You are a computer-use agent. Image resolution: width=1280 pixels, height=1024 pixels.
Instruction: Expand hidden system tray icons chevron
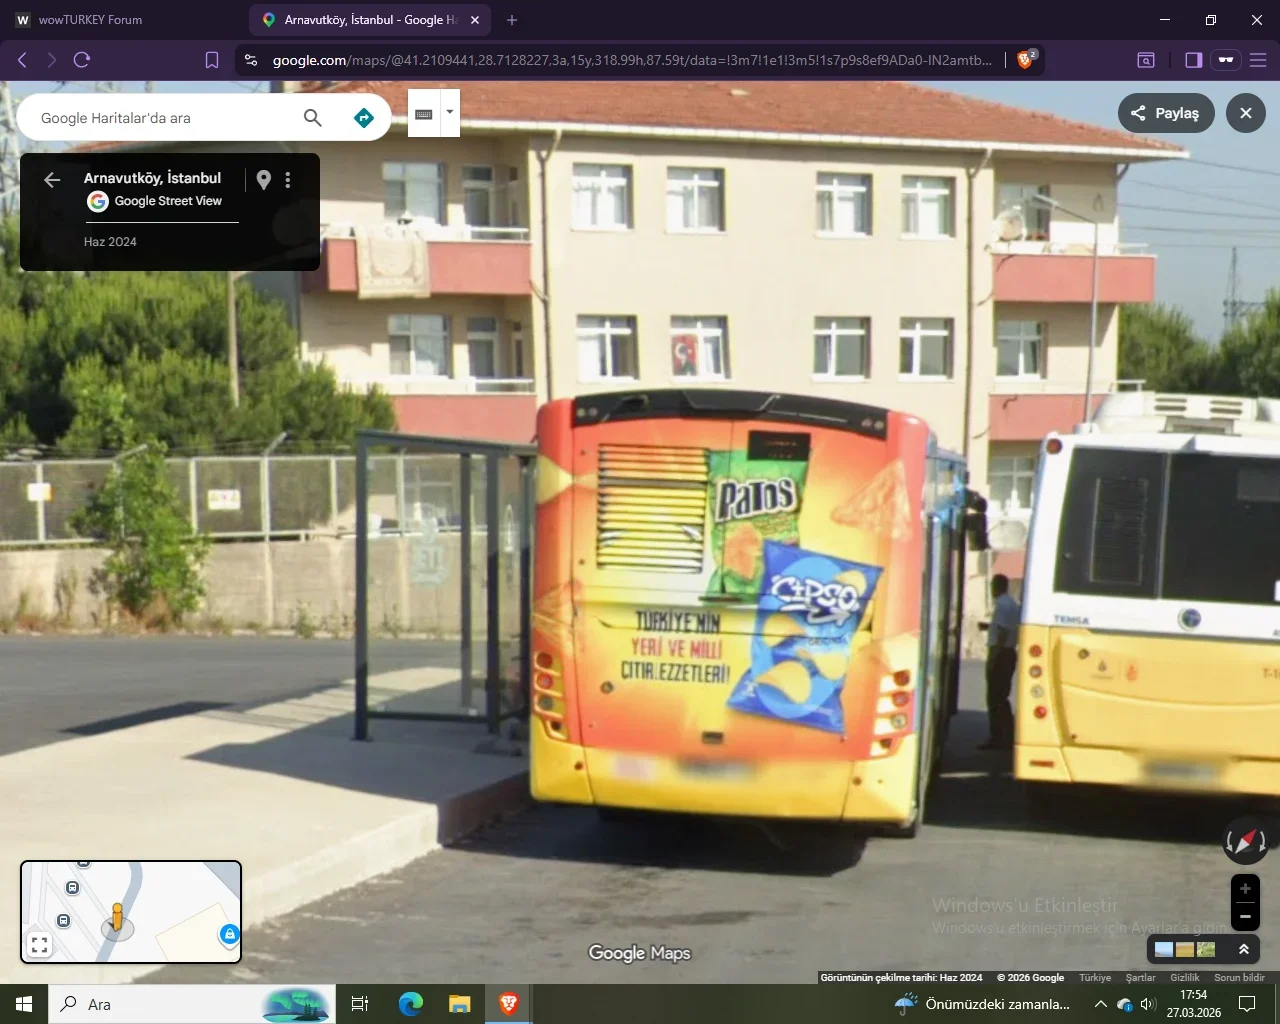click(x=1100, y=1004)
